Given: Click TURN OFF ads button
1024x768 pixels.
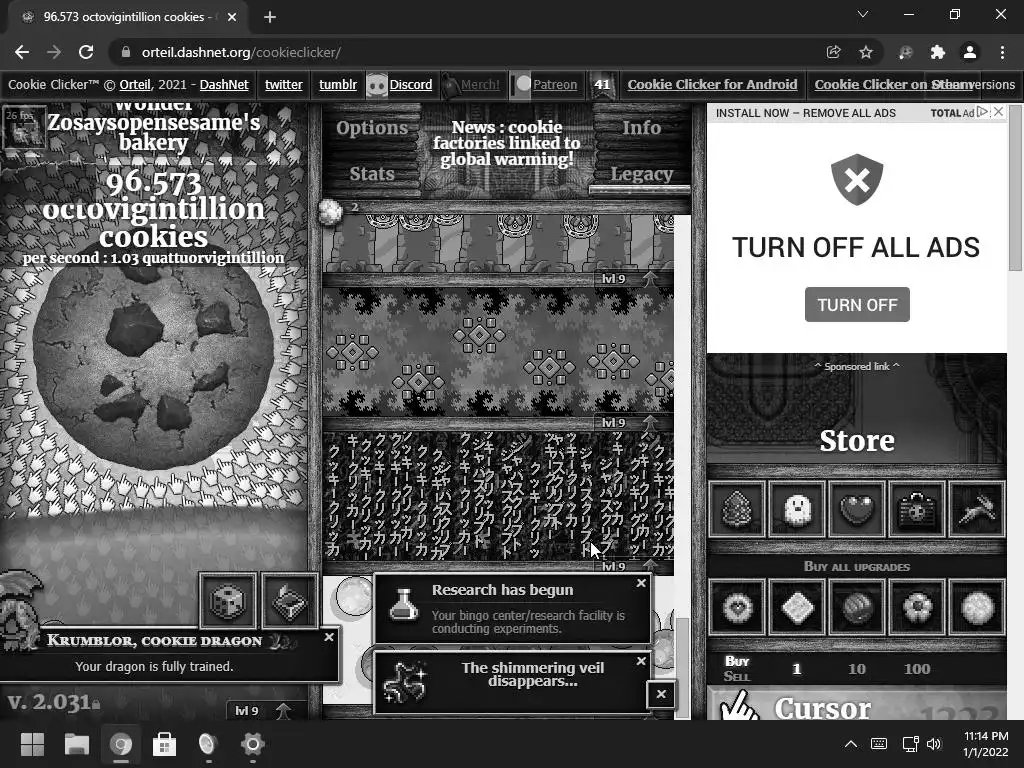Looking at the screenshot, I should (x=857, y=304).
